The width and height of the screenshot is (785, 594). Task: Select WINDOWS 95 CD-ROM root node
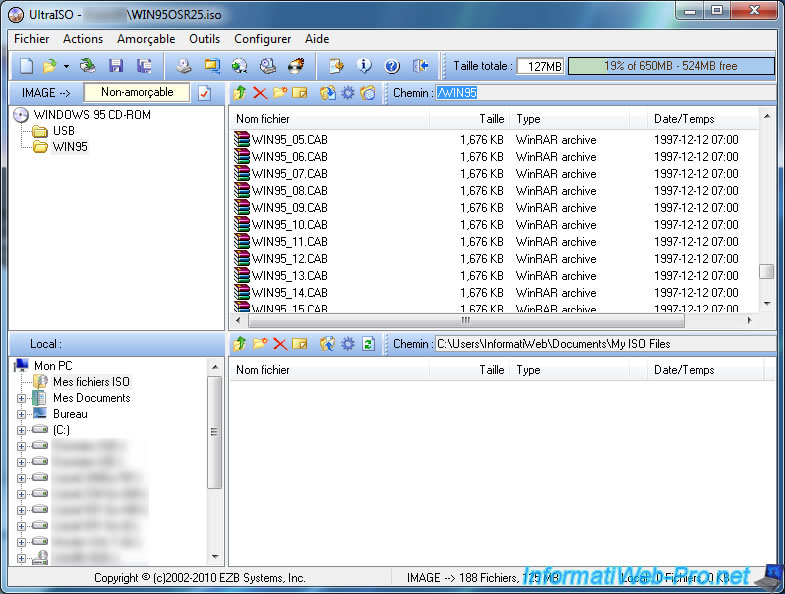pos(92,115)
